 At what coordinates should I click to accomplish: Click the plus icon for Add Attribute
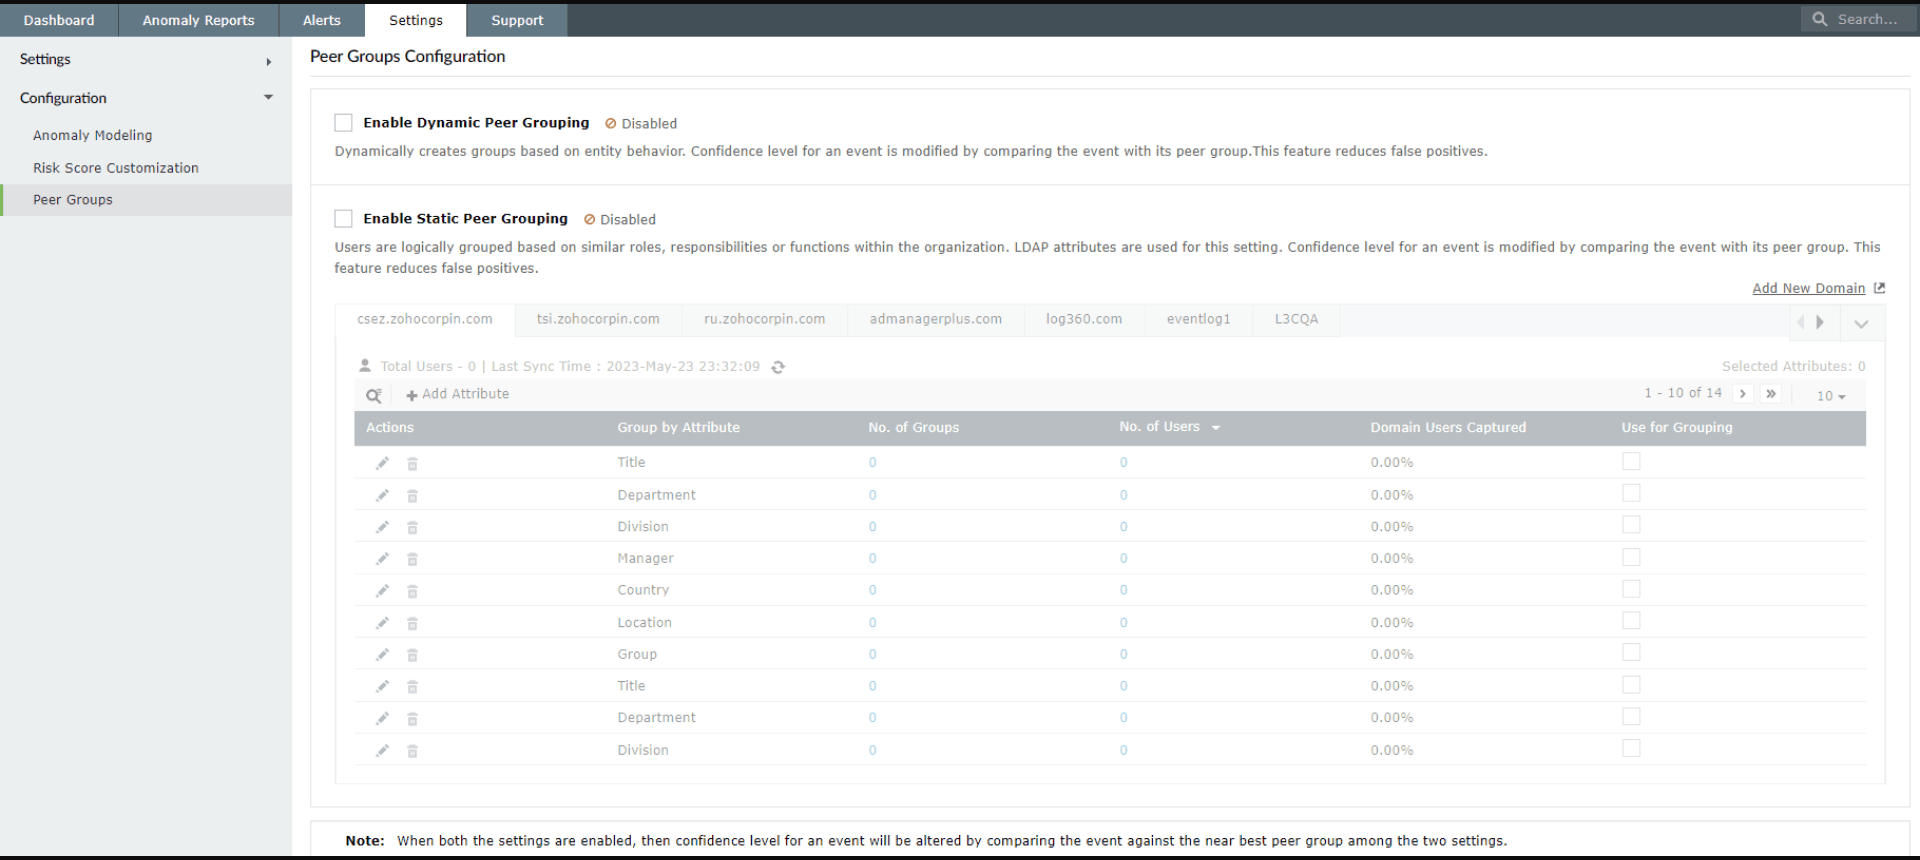[411, 395]
